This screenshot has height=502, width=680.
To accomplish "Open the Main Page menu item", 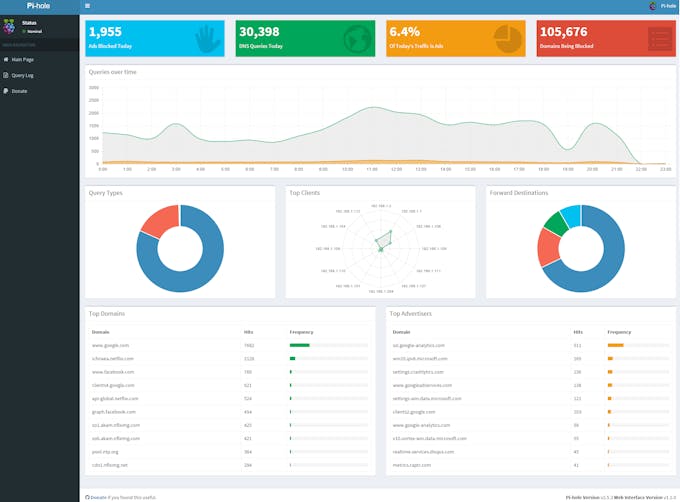I will [x=39, y=59].
